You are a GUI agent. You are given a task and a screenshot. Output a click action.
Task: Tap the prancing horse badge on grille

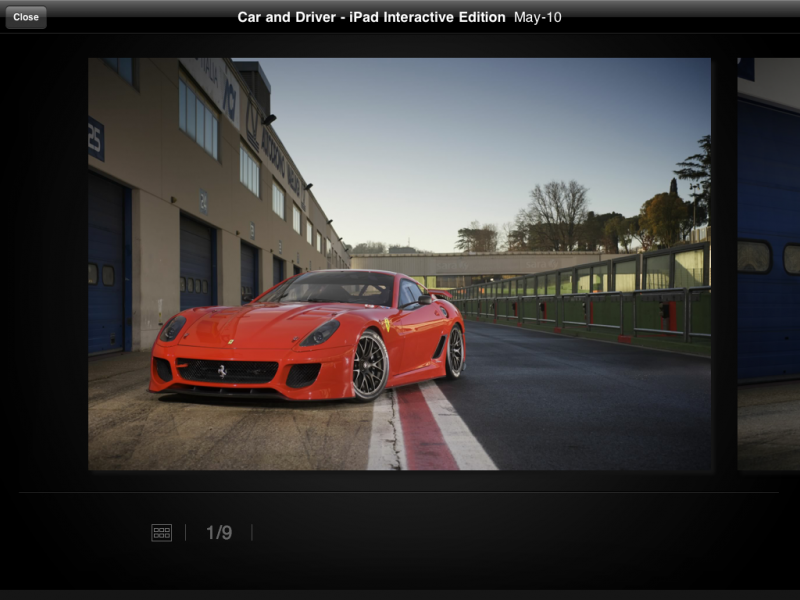pyautogui.click(x=222, y=370)
